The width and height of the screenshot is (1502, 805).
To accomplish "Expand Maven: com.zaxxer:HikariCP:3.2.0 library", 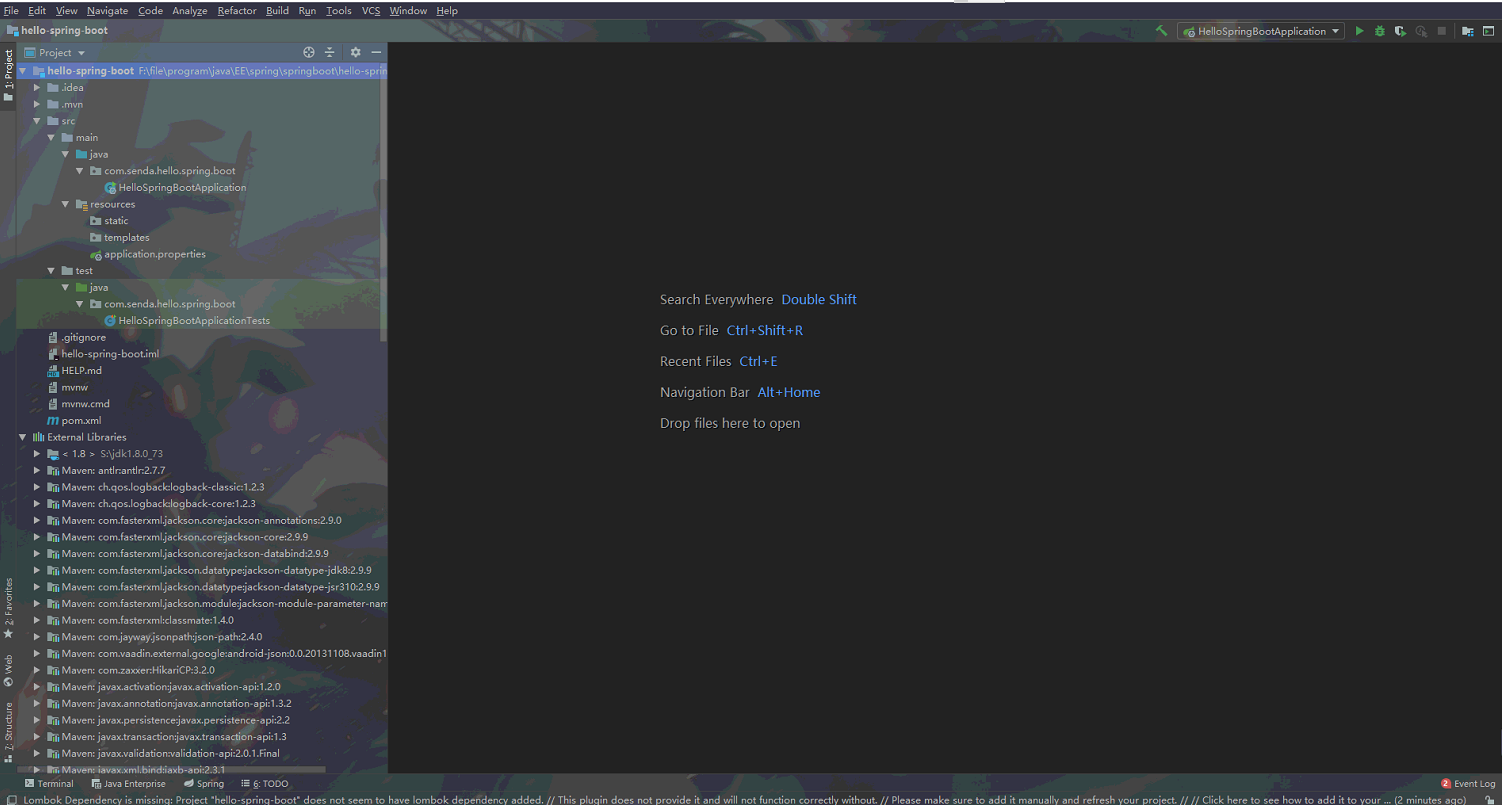I will click(x=38, y=670).
